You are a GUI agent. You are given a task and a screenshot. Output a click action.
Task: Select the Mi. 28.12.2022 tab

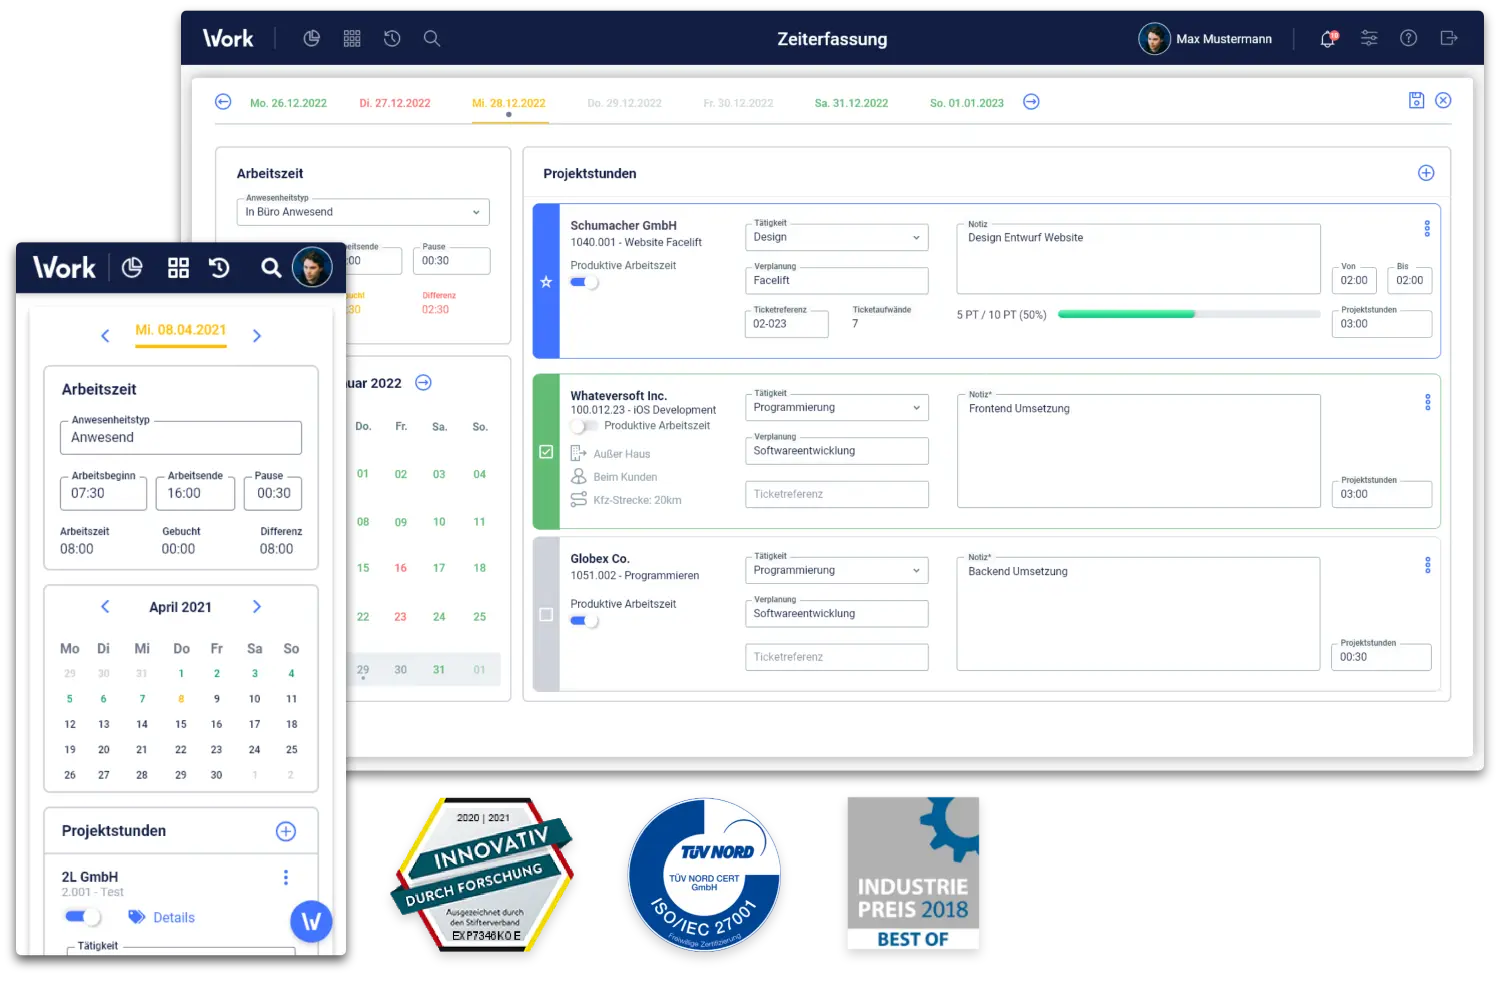[x=509, y=103]
